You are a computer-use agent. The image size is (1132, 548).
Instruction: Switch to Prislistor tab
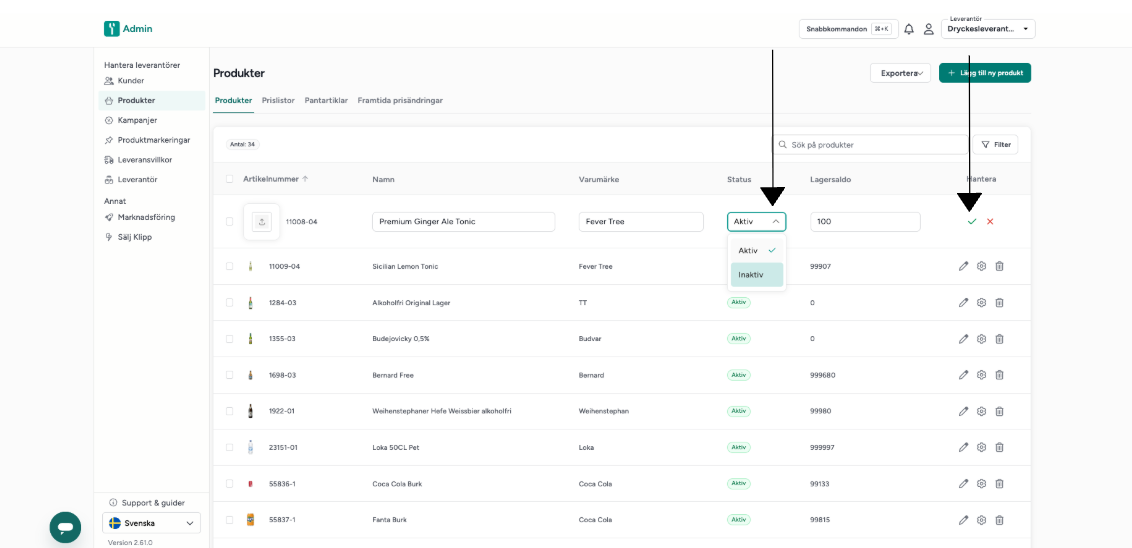(x=278, y=100)
